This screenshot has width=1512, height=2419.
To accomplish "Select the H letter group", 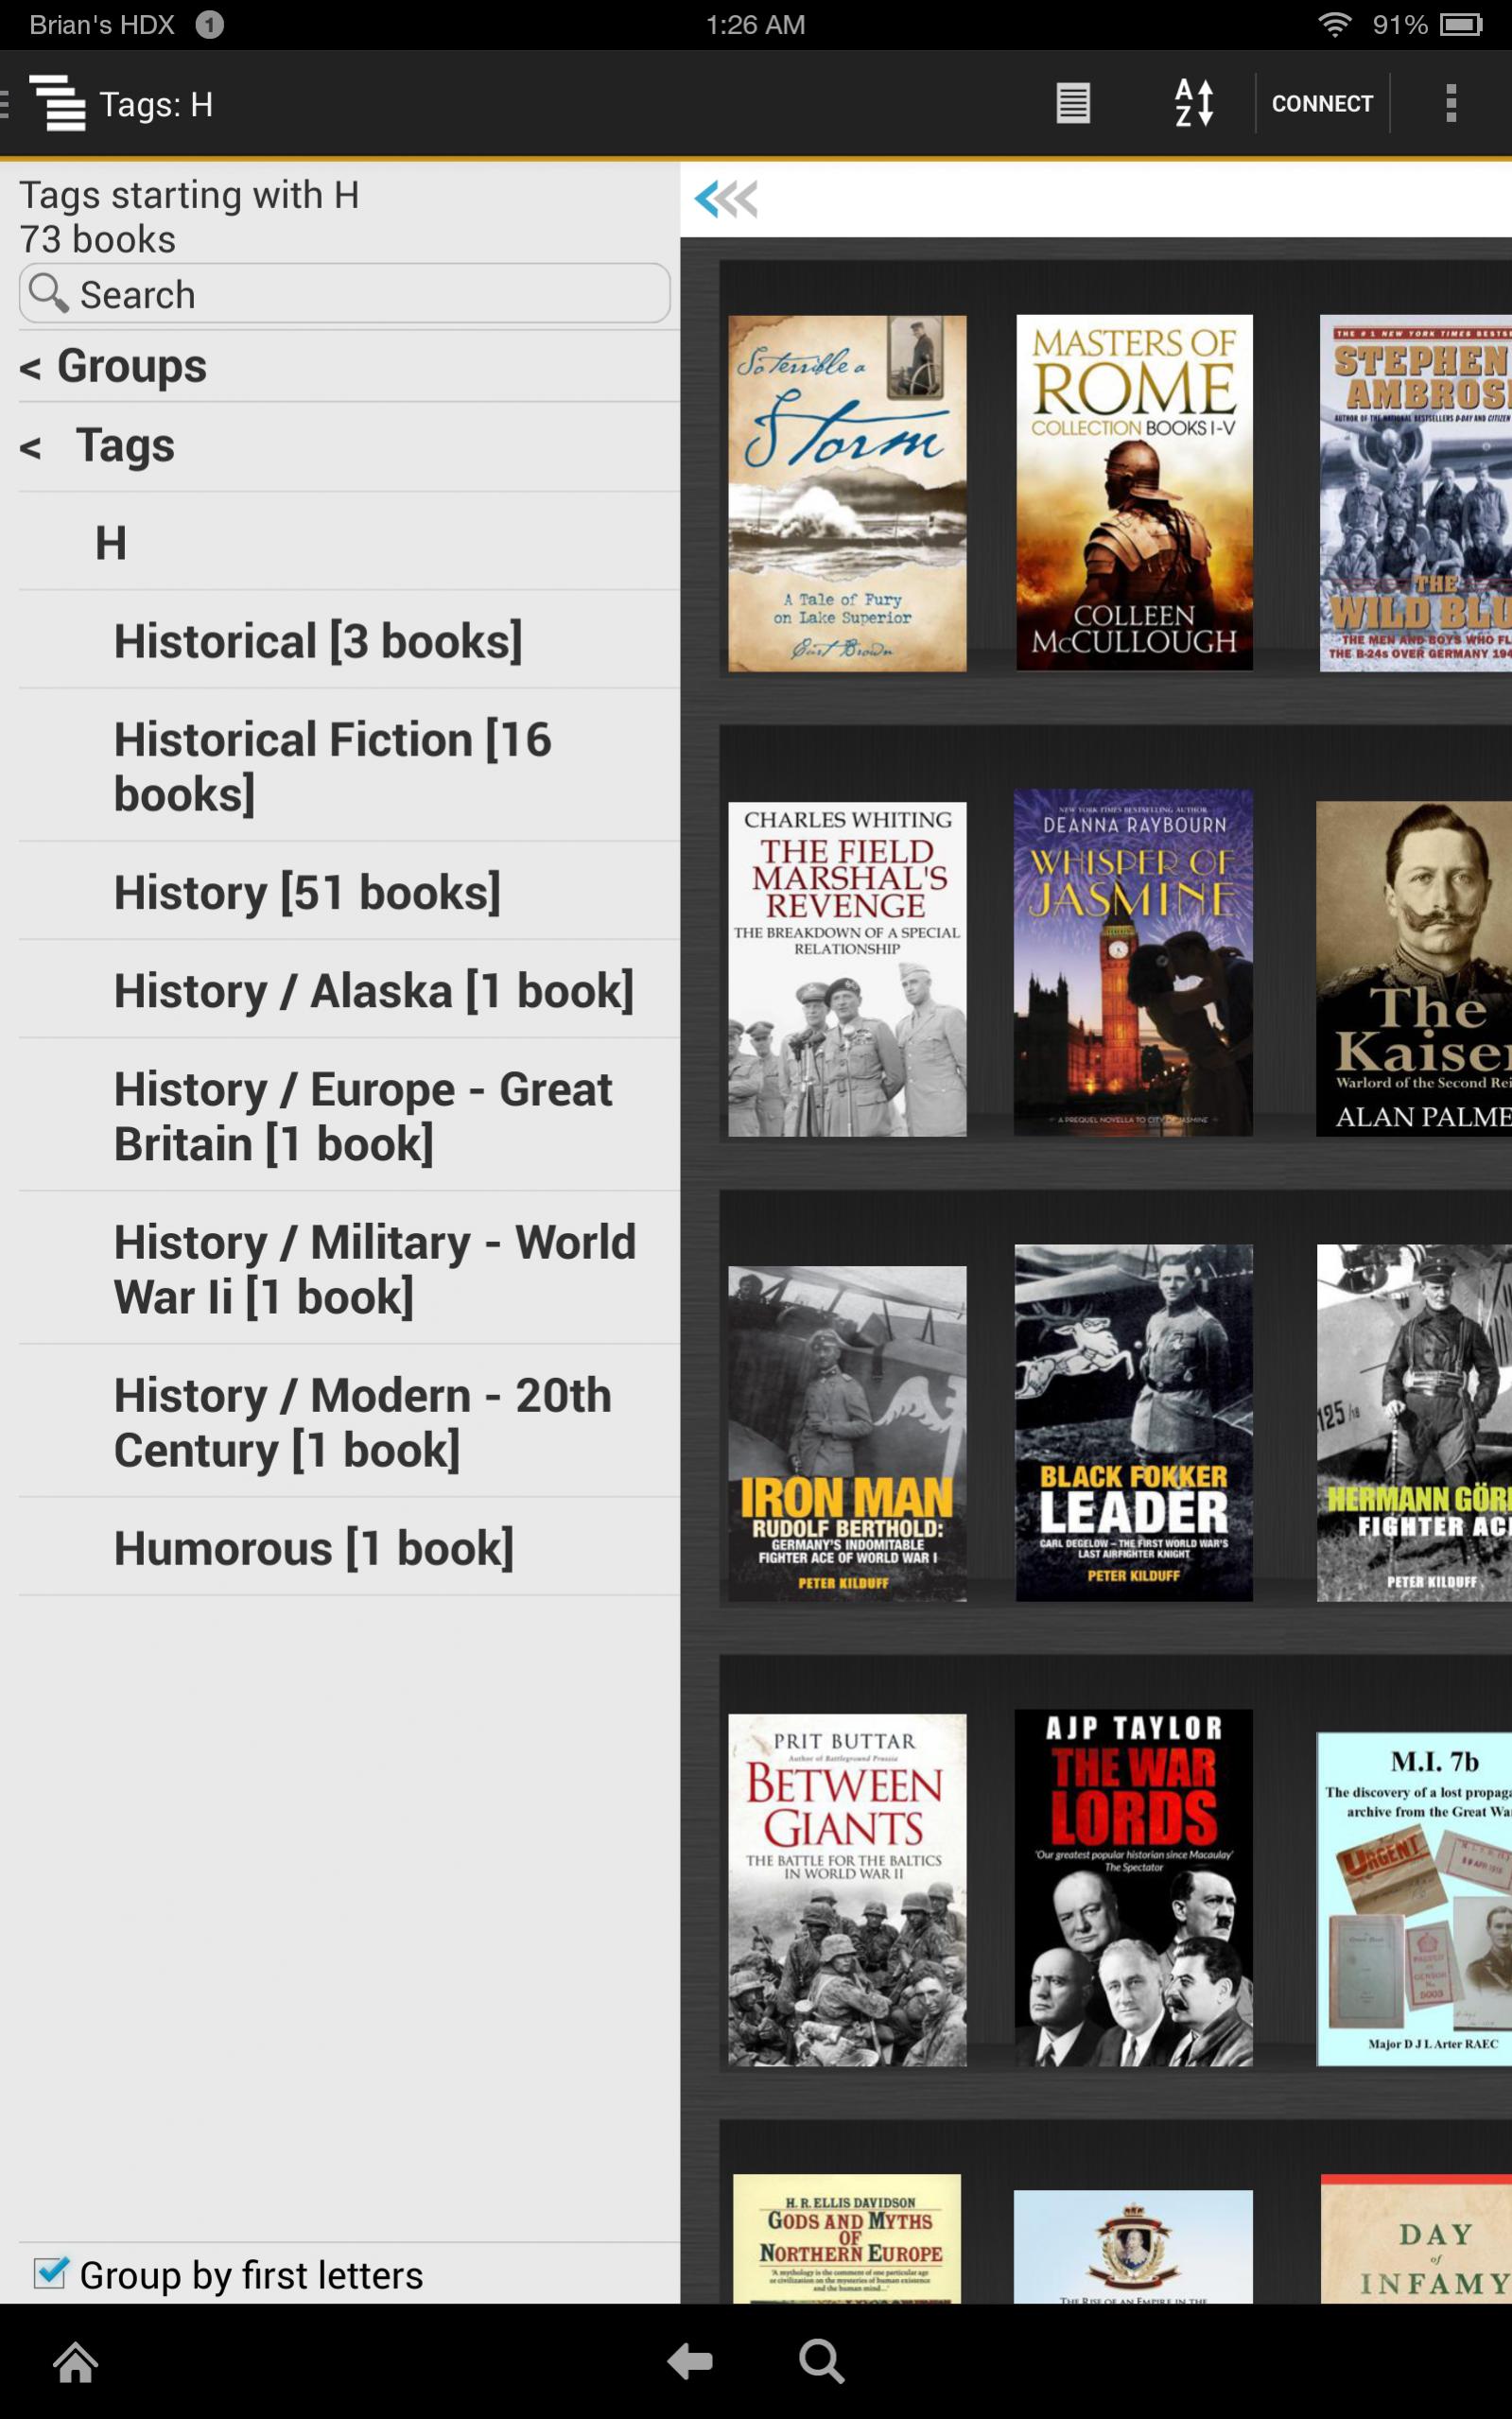I will pos(349,542).
